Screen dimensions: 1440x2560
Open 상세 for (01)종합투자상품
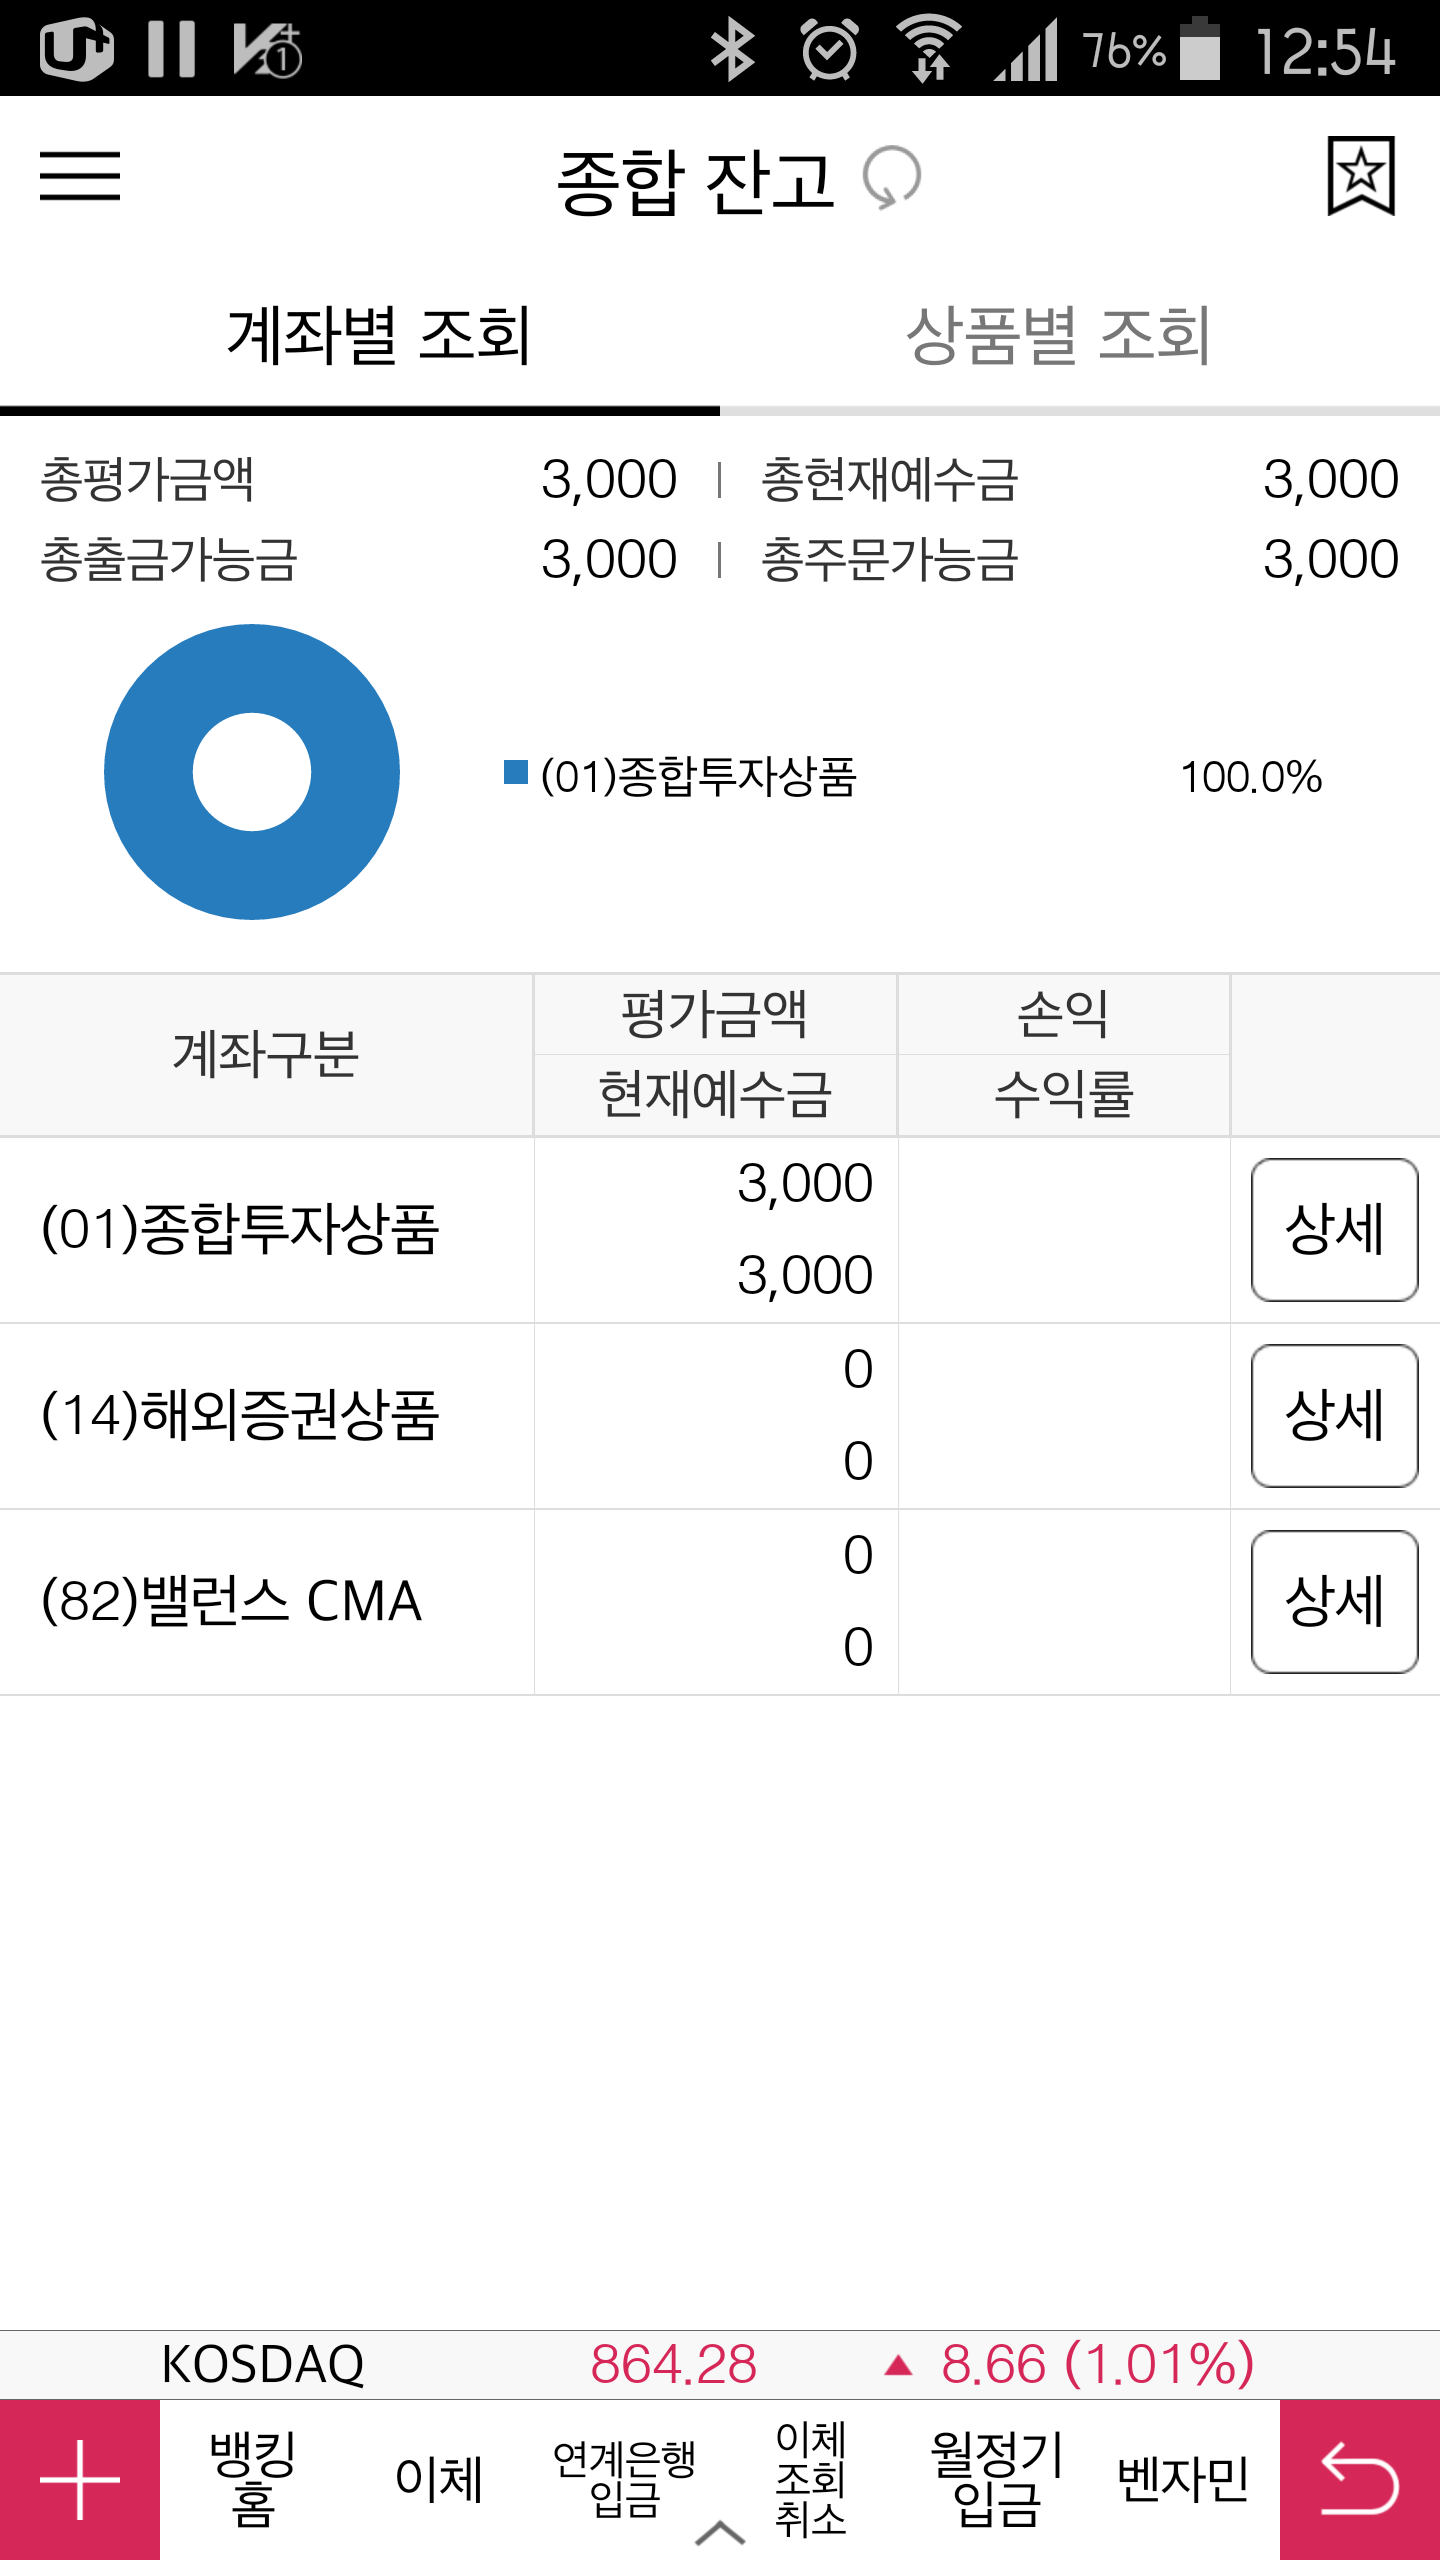tap(1334, 1229)
